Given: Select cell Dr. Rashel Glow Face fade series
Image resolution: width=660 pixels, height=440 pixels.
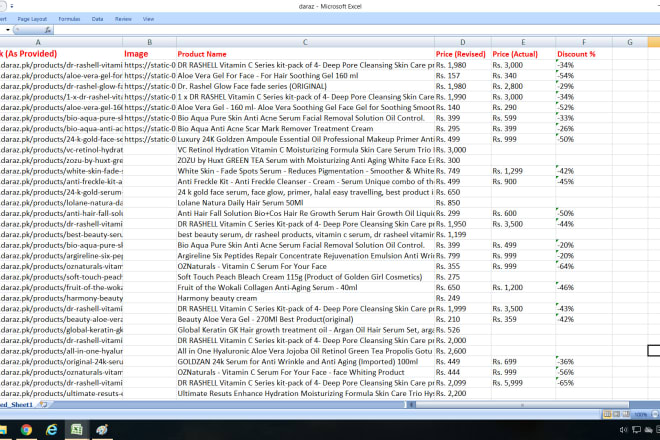Looking at the screenshot, I should (305, 86).
